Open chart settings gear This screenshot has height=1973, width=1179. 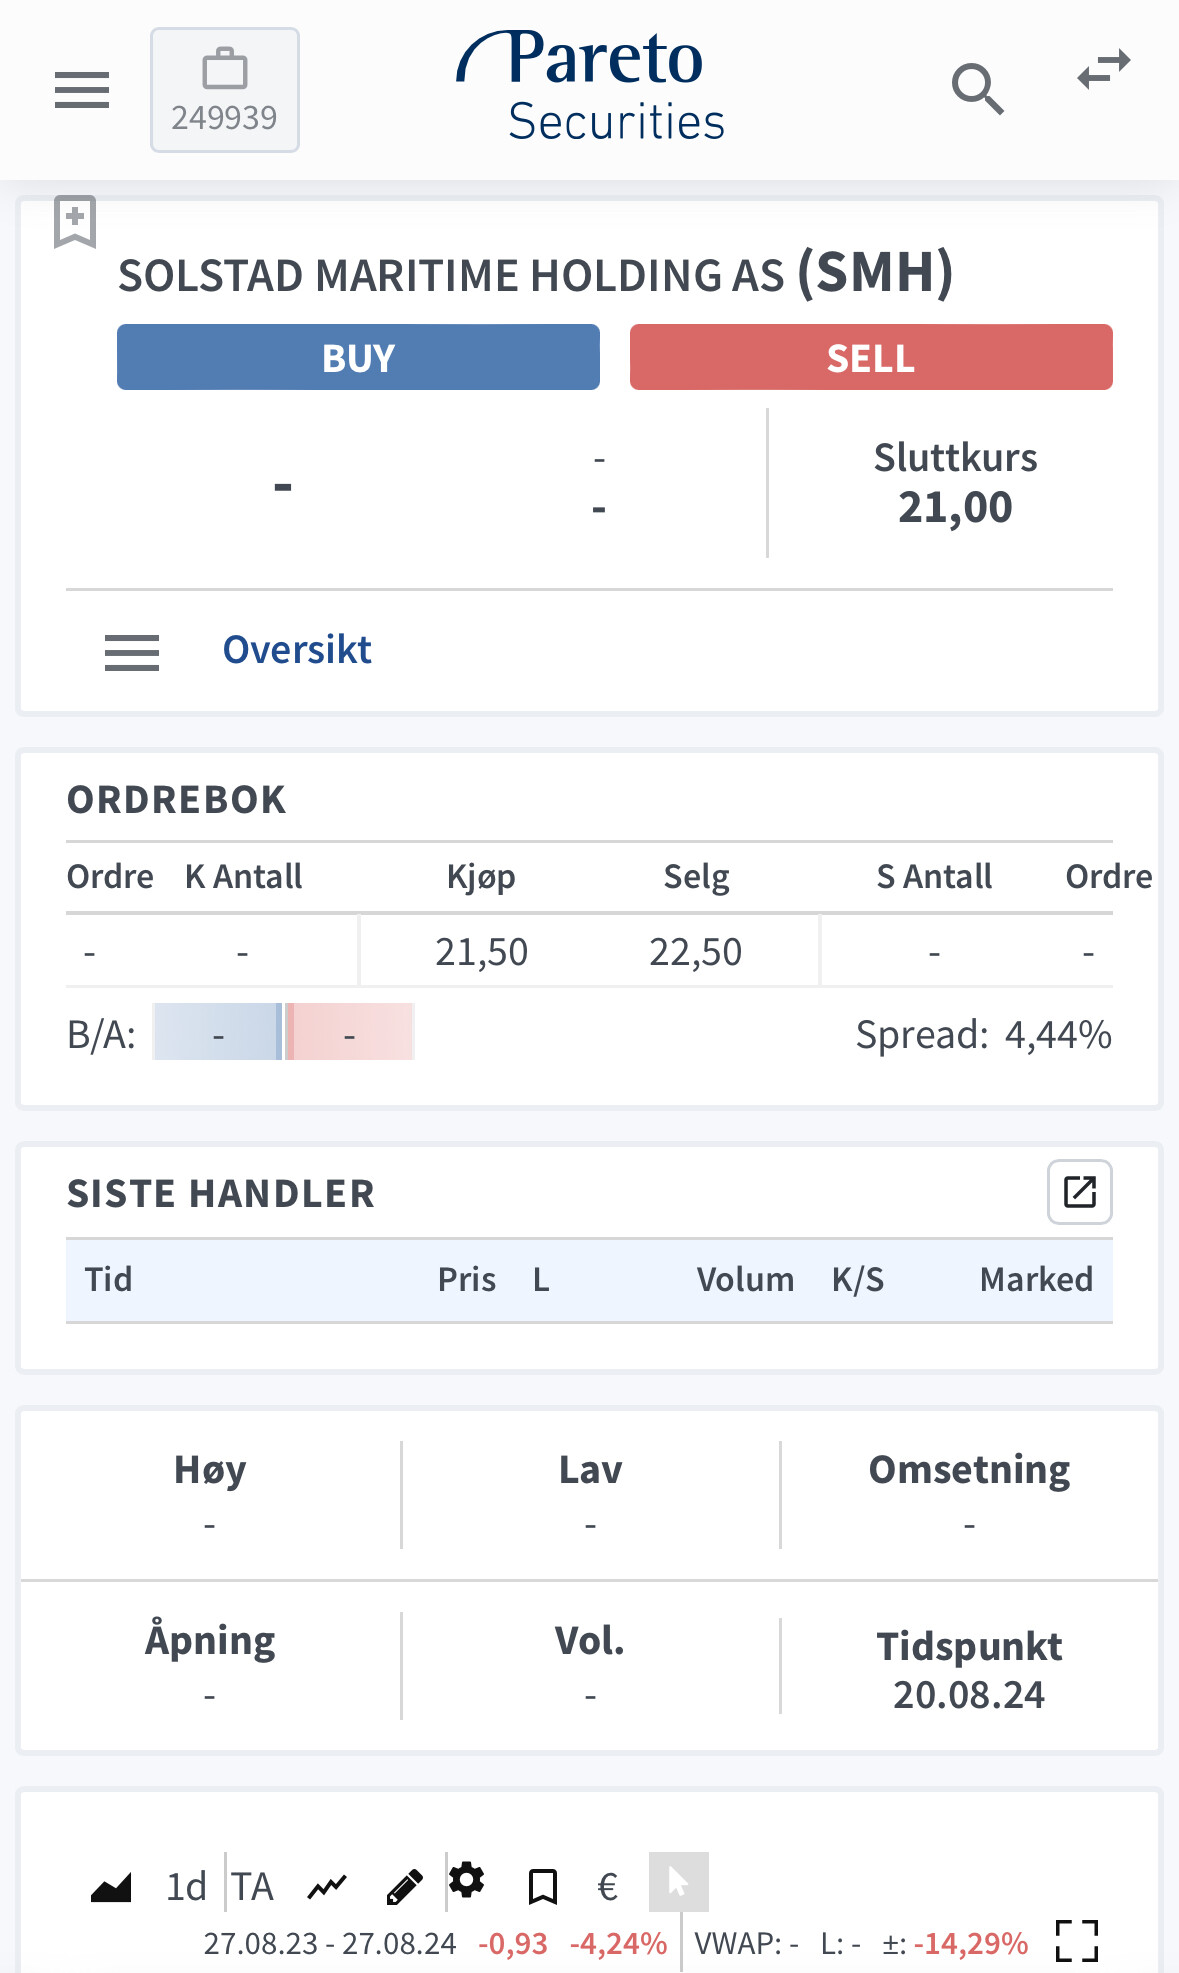coord(467,1880)
